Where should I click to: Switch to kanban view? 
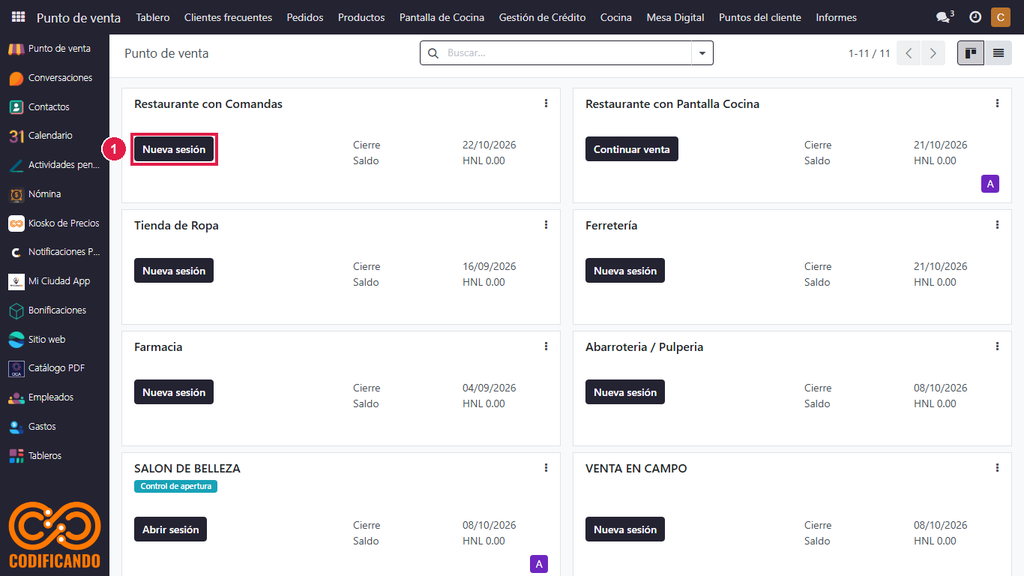tap(970, 53)
